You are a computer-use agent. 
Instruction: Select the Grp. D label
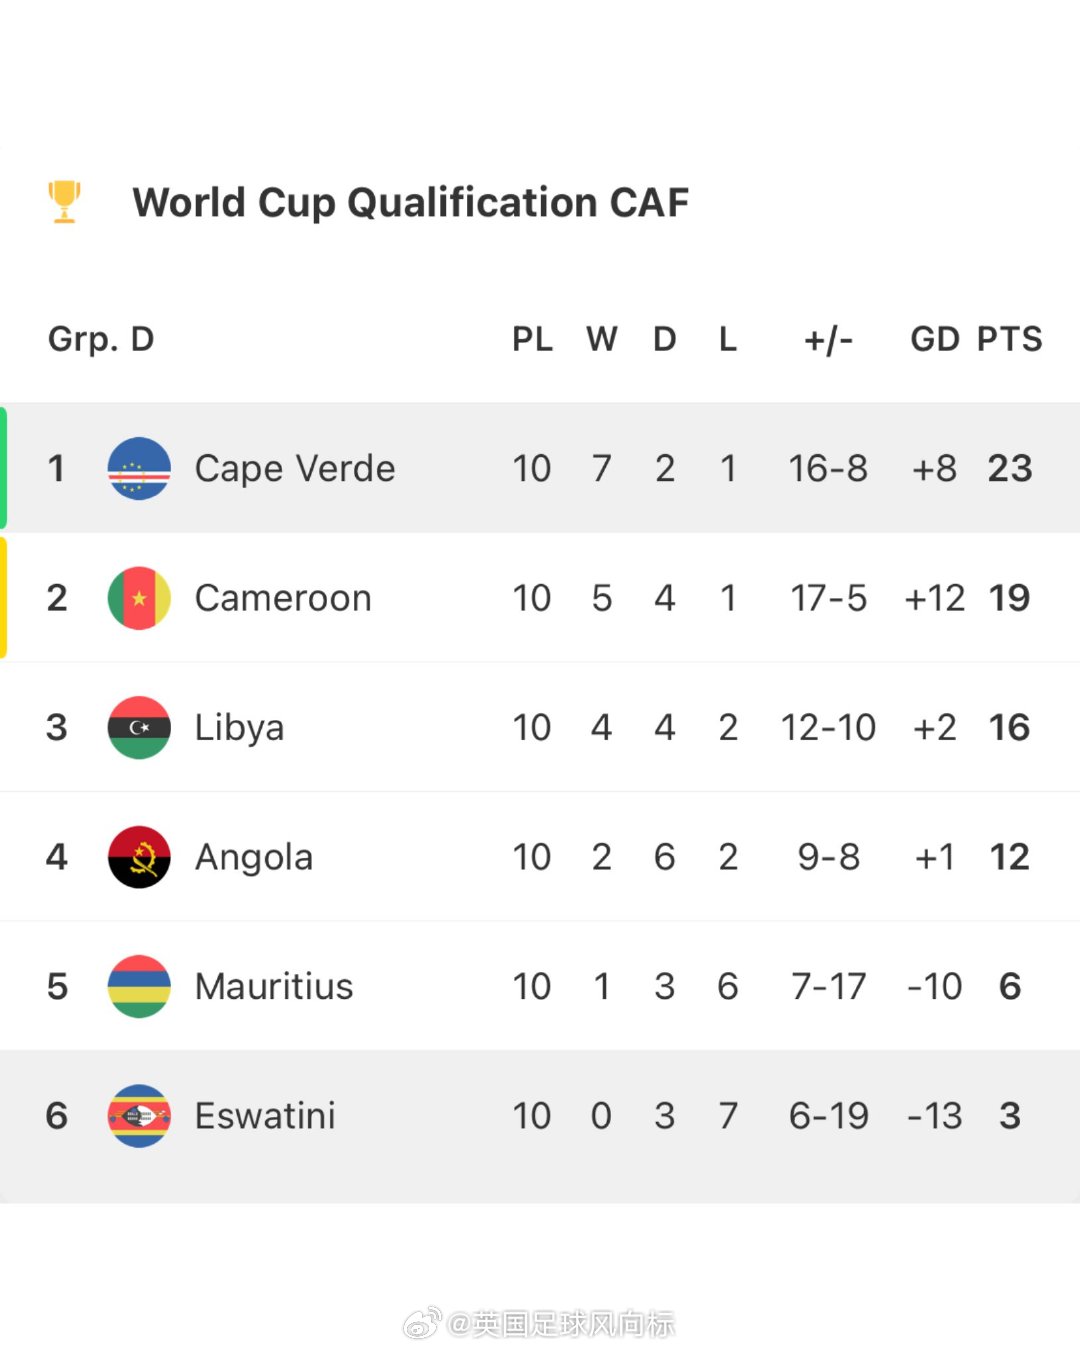(x=101, y=339)
